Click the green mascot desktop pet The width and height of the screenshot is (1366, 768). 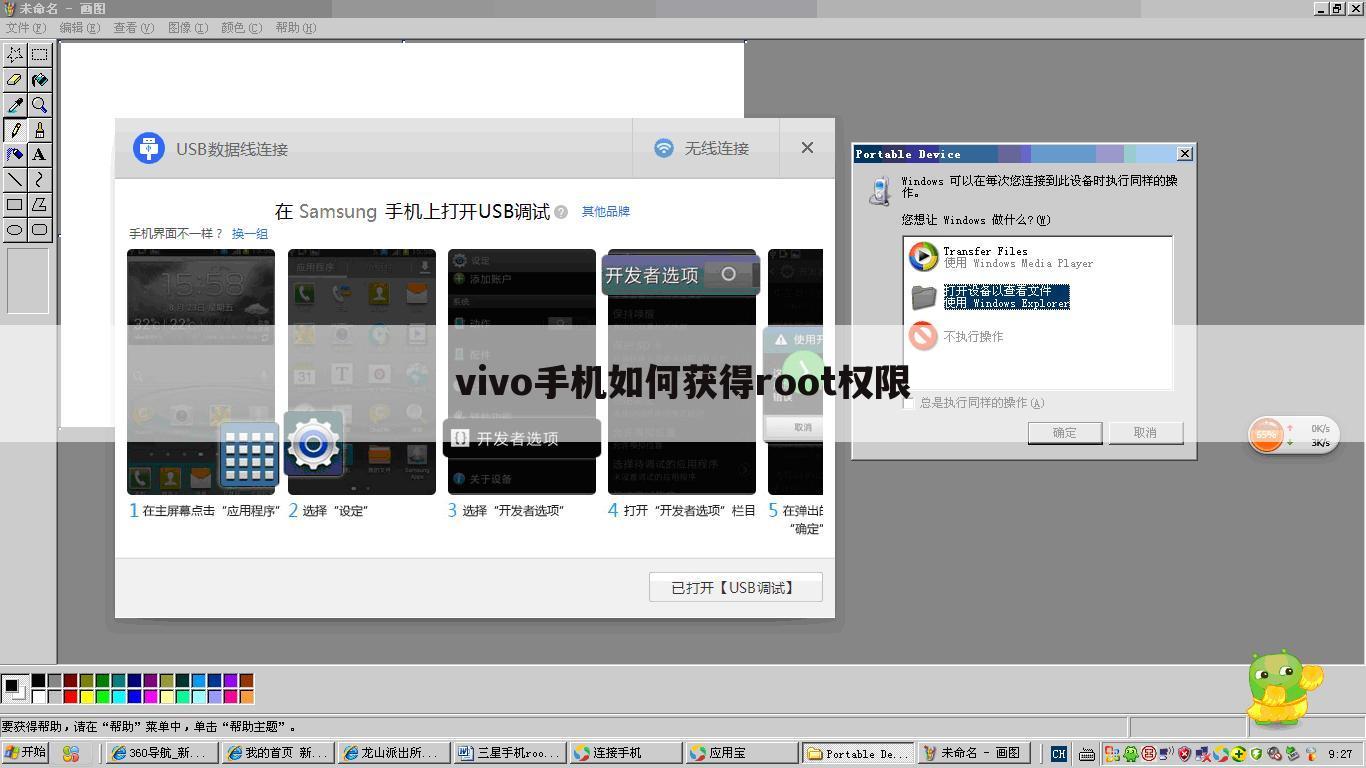tap(1284, 690)
